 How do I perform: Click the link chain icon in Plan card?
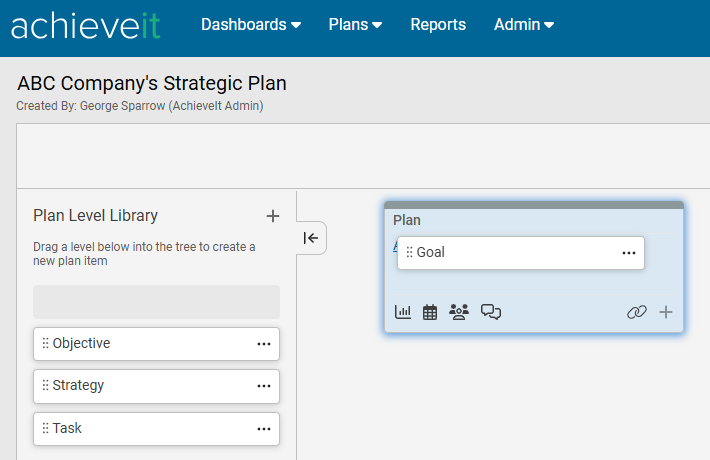tap(637, 312)
